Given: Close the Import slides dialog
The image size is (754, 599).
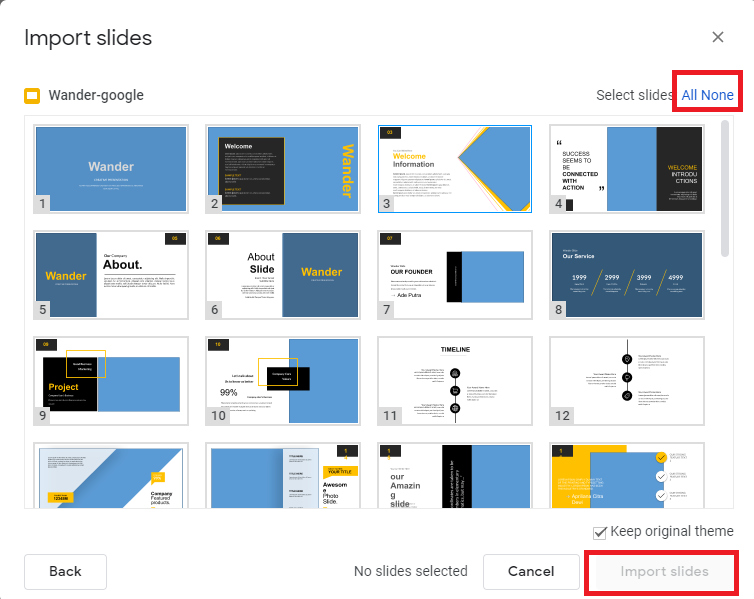Looking at the screenshot, I should (x=717, y=38).
